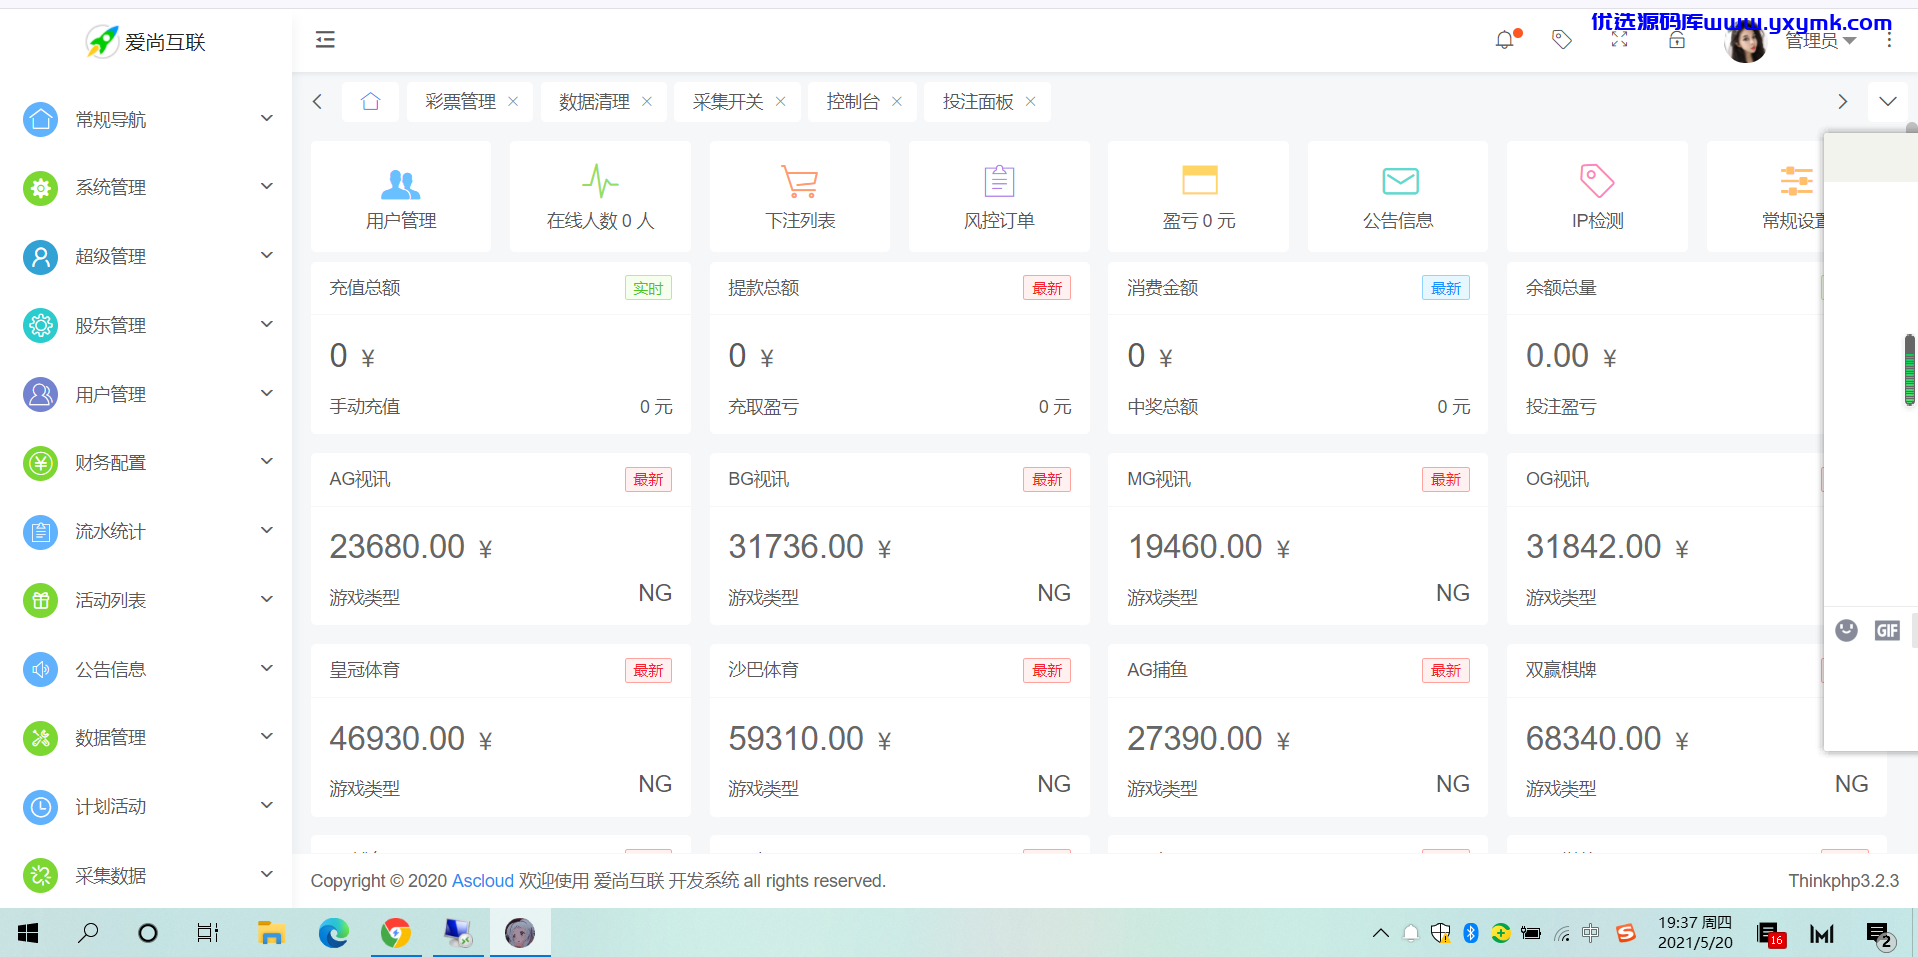Click the tag icon in header
This screenshot has width=1918, height=957.
pyautogui.click(x=1562, y=40)
